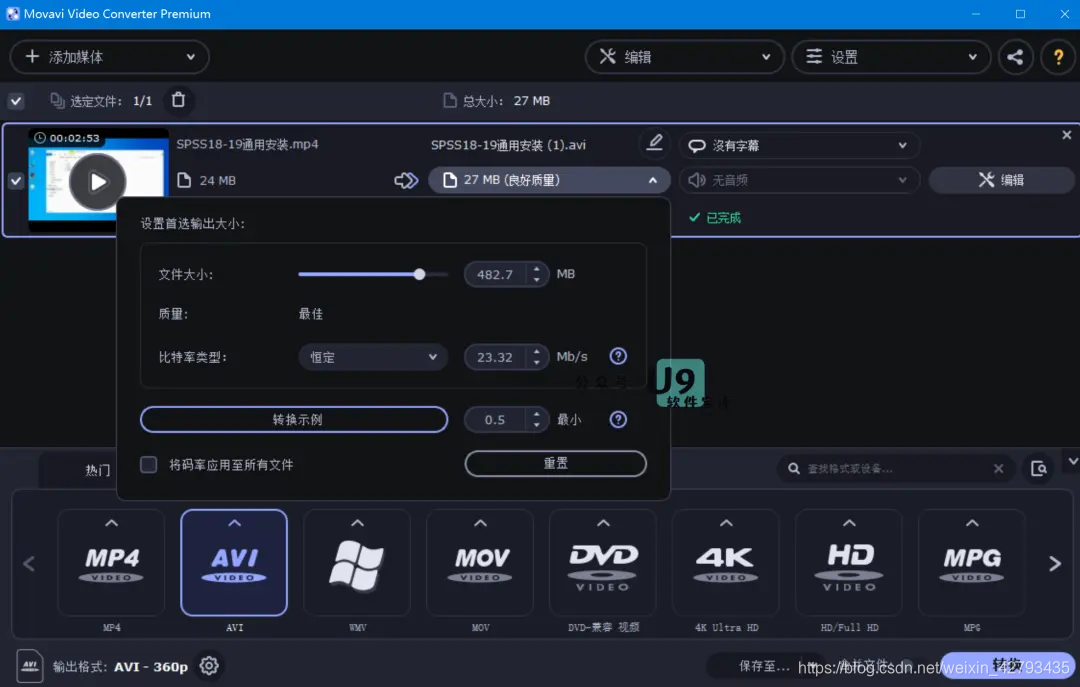
Task: Play the SPSS18-19 video preview
Action: (x=97, y=181)
